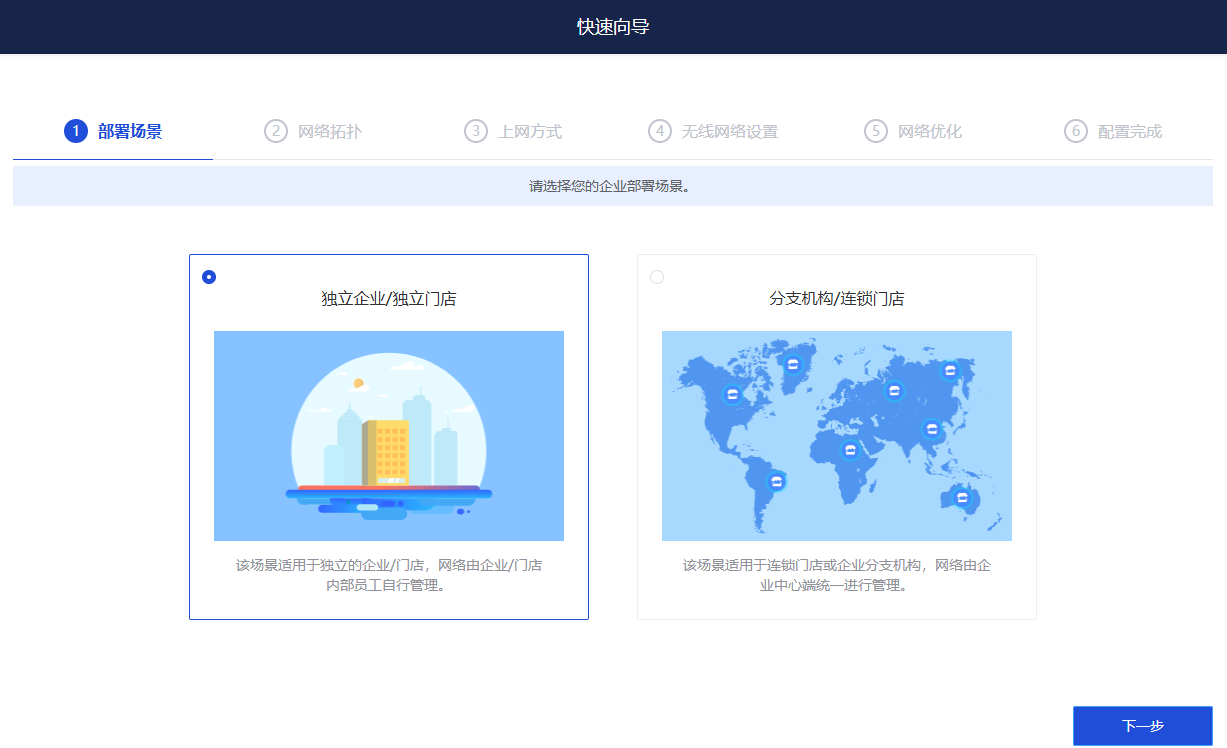The width and height of the screenshot is (1227, 748).
Task: Click the store marker on Africa
Action: [850, 450]
